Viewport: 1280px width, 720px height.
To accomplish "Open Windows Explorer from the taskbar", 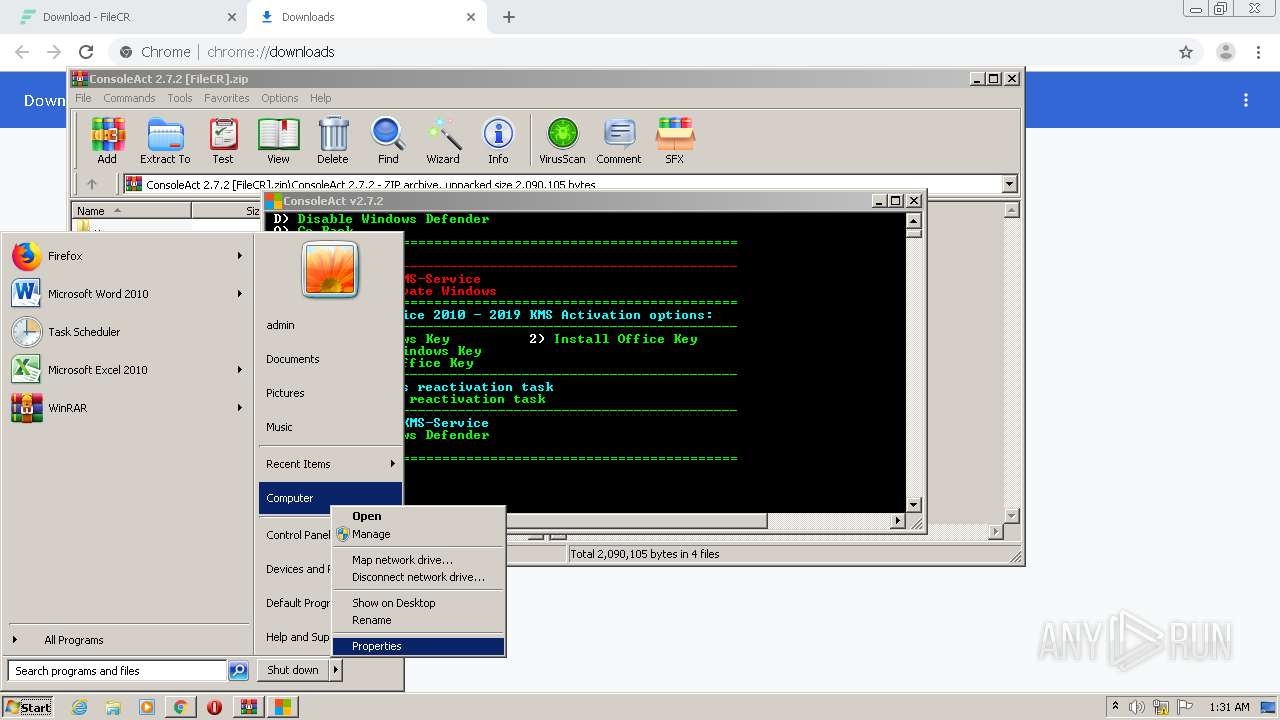I will [113, 707].
